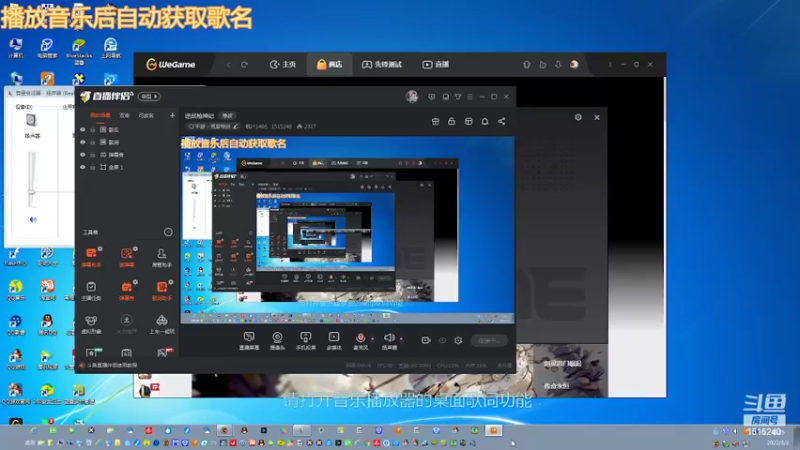
Task: Switch to the WeGame 主页 tab
Action: point(283,64)
